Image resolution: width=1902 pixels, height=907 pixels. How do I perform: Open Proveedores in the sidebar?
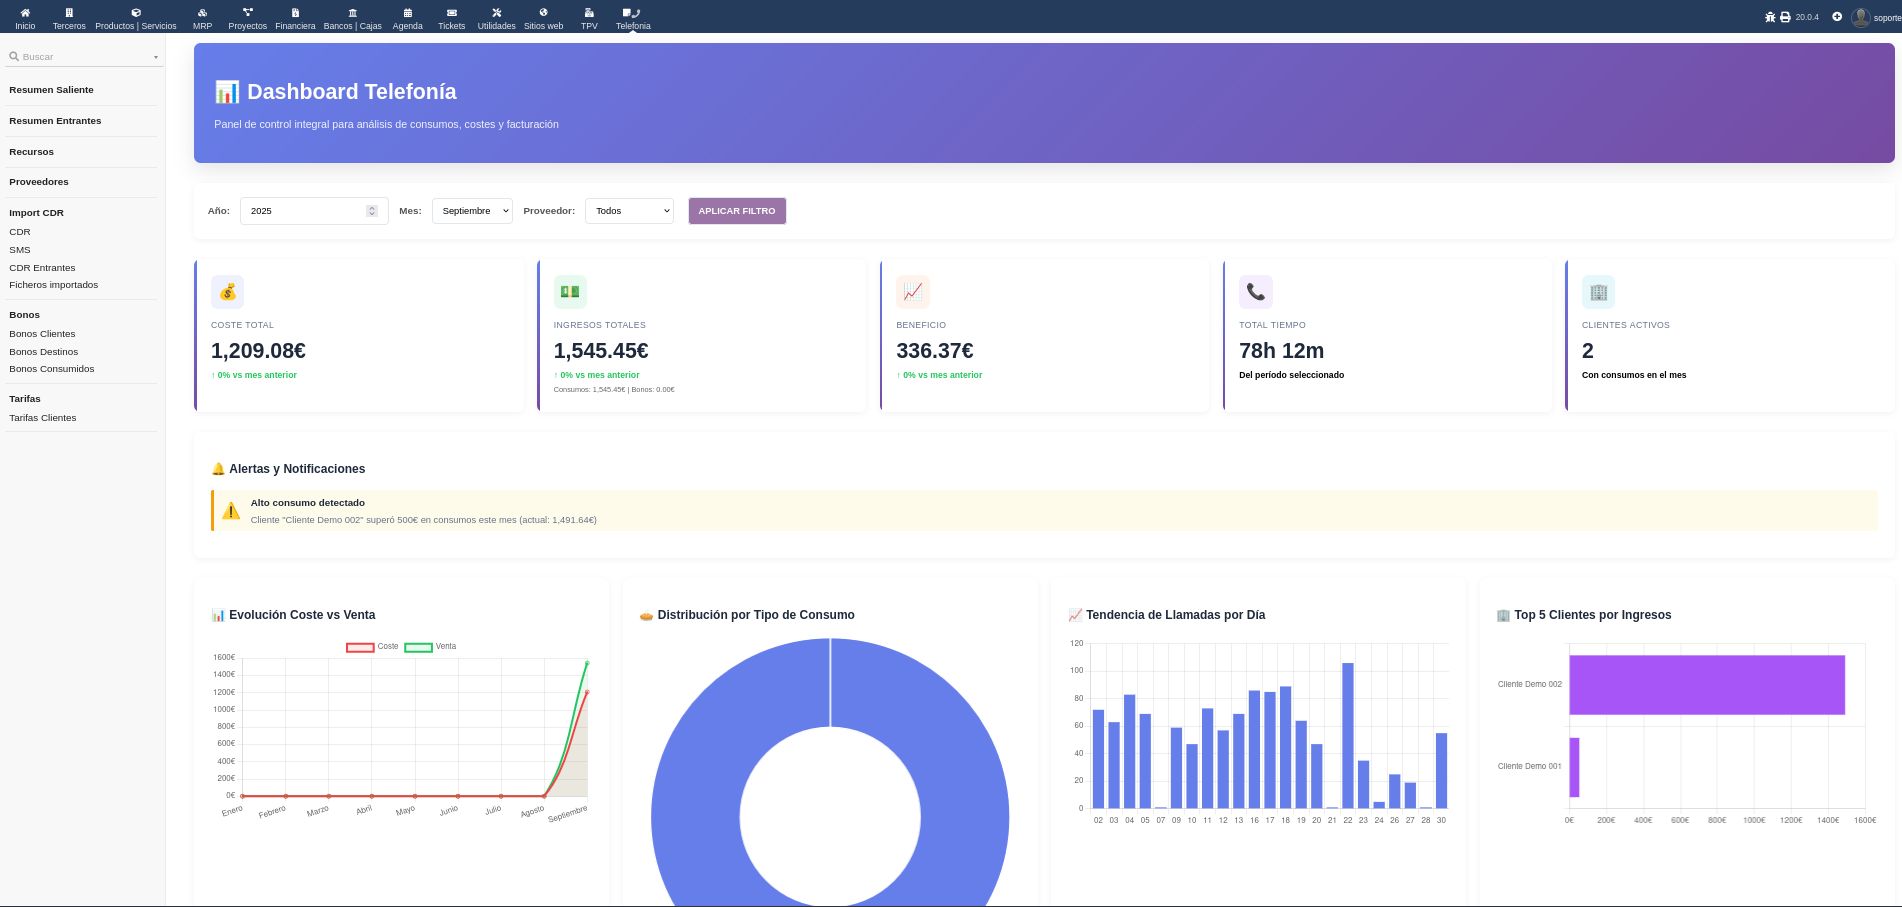pyautogui.click(x=39, y=182)
